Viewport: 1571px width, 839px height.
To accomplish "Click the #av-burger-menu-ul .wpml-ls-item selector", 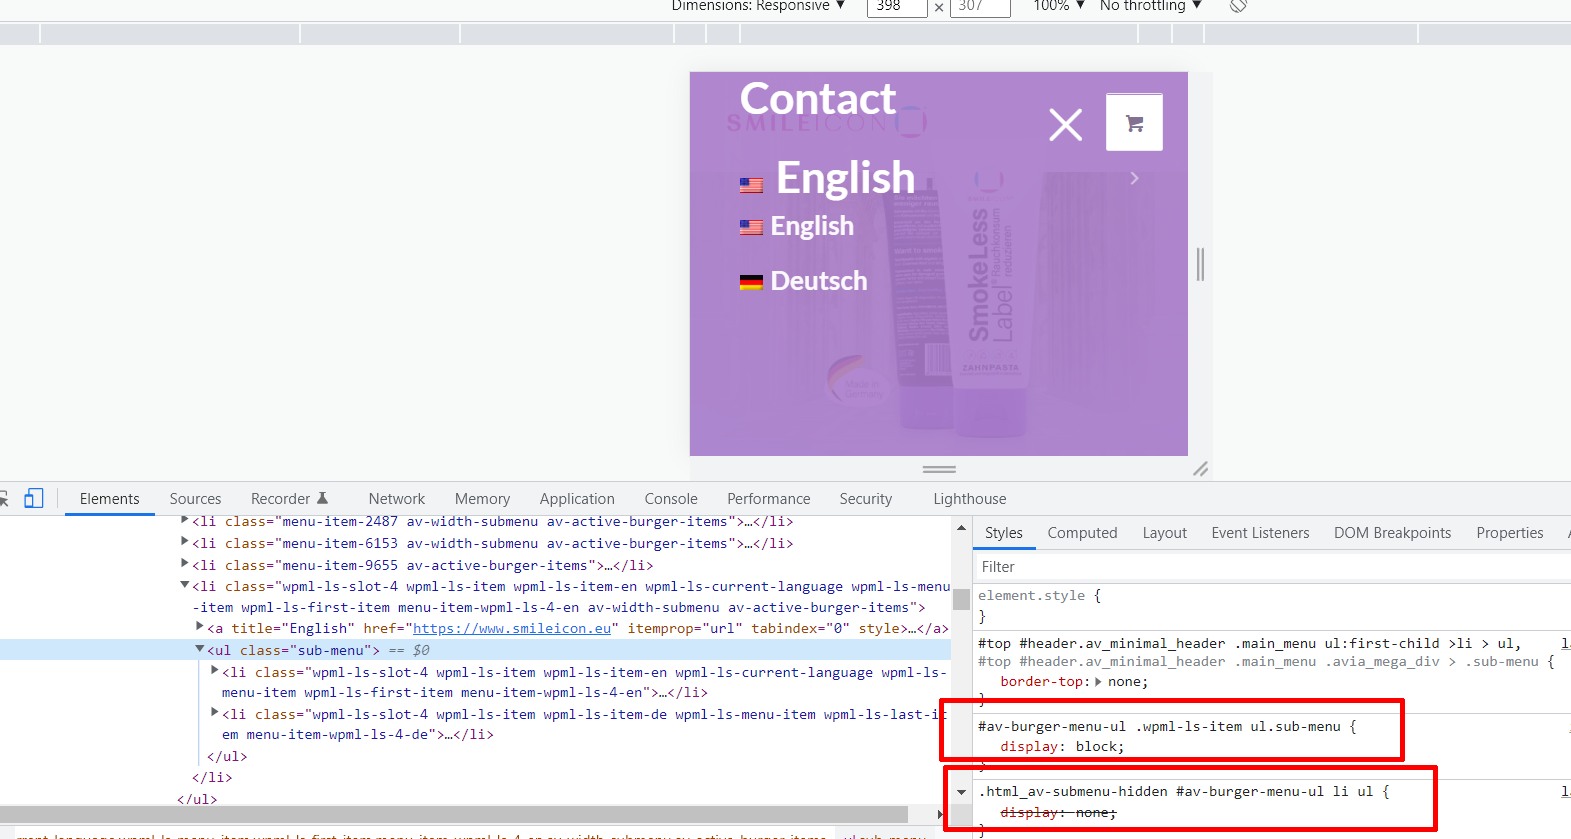I will click(1159, 727).
